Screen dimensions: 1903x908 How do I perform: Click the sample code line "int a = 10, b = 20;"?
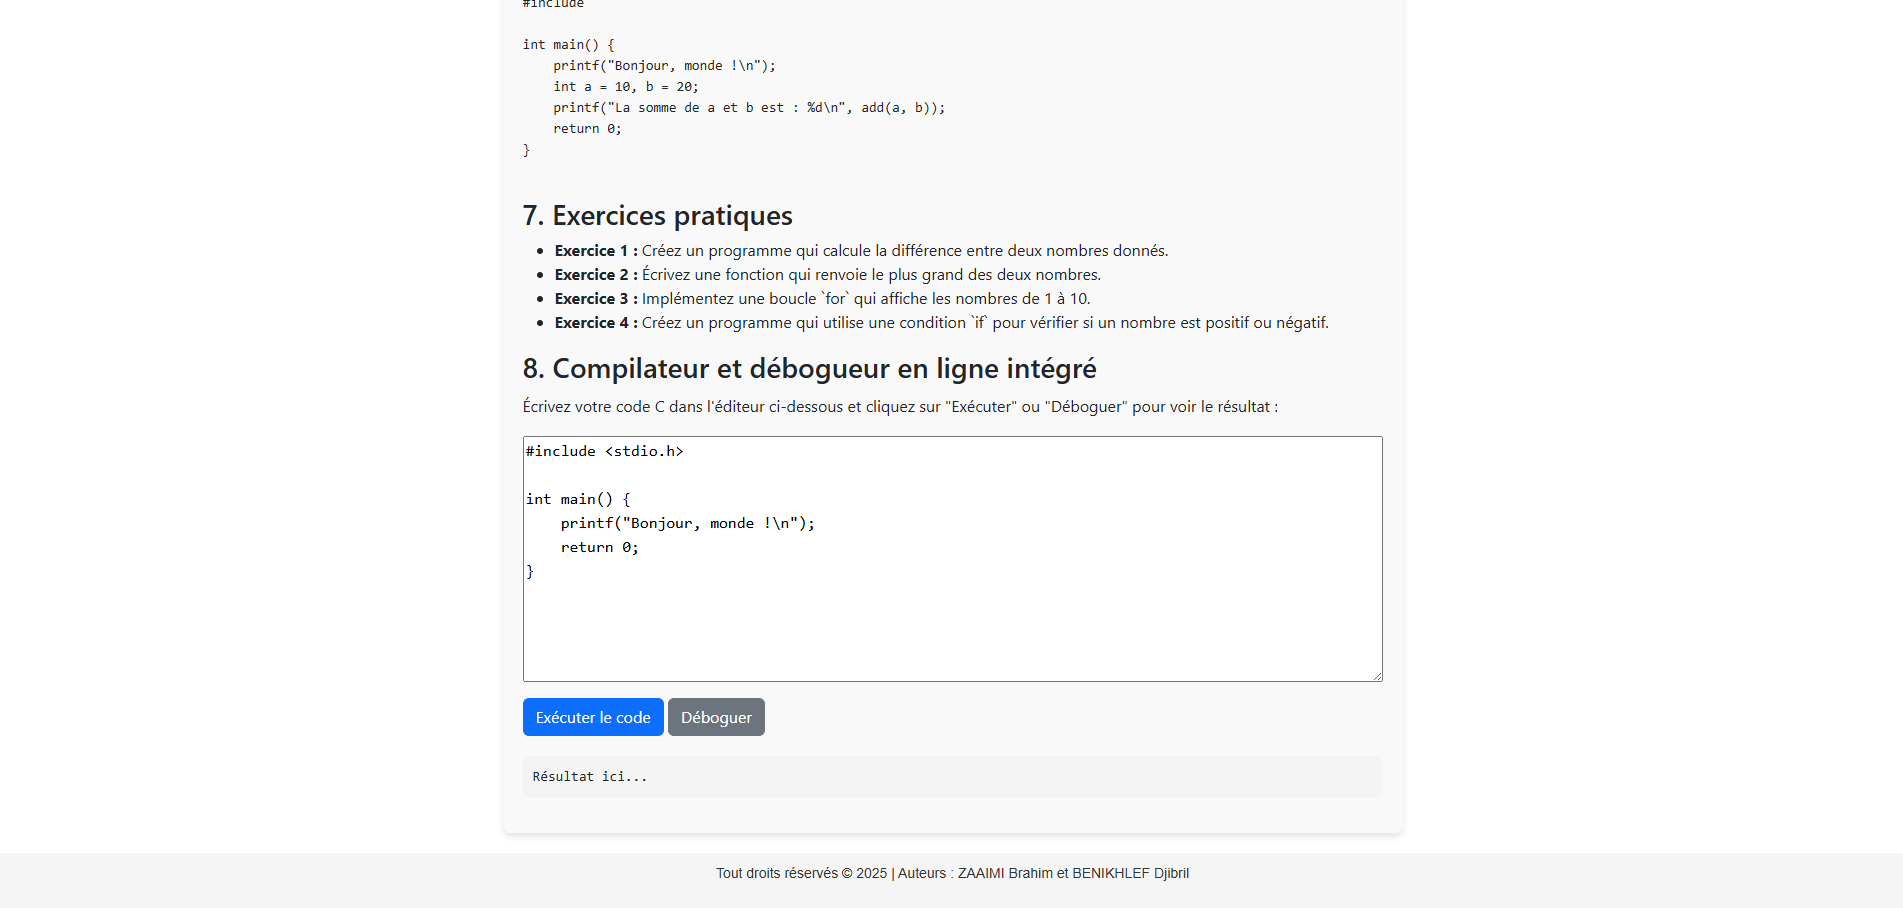pyautogui.click(x=626, y=87)
